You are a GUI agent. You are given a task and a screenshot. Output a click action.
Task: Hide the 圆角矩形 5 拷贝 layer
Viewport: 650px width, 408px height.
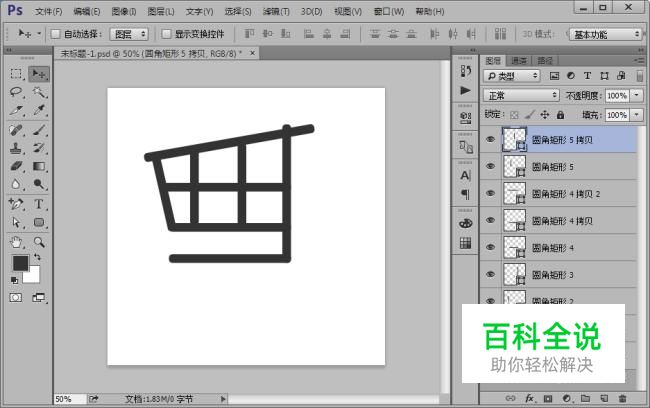tap(490, 139)
